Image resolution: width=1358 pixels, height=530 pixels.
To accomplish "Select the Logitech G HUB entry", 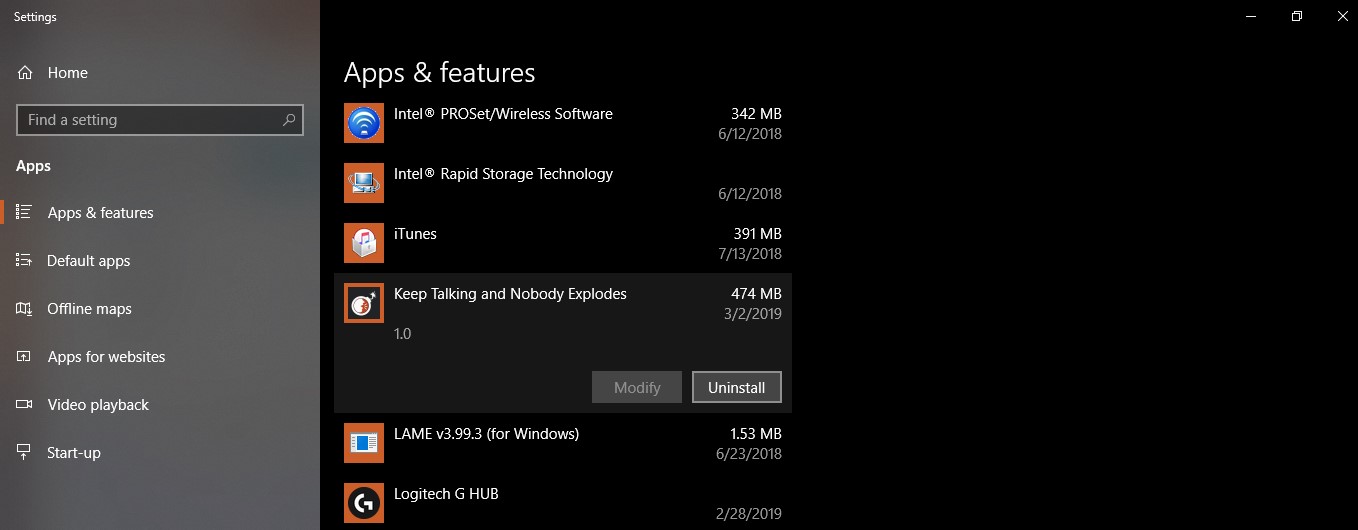I will pyautogui.click(x=563, y=503).
